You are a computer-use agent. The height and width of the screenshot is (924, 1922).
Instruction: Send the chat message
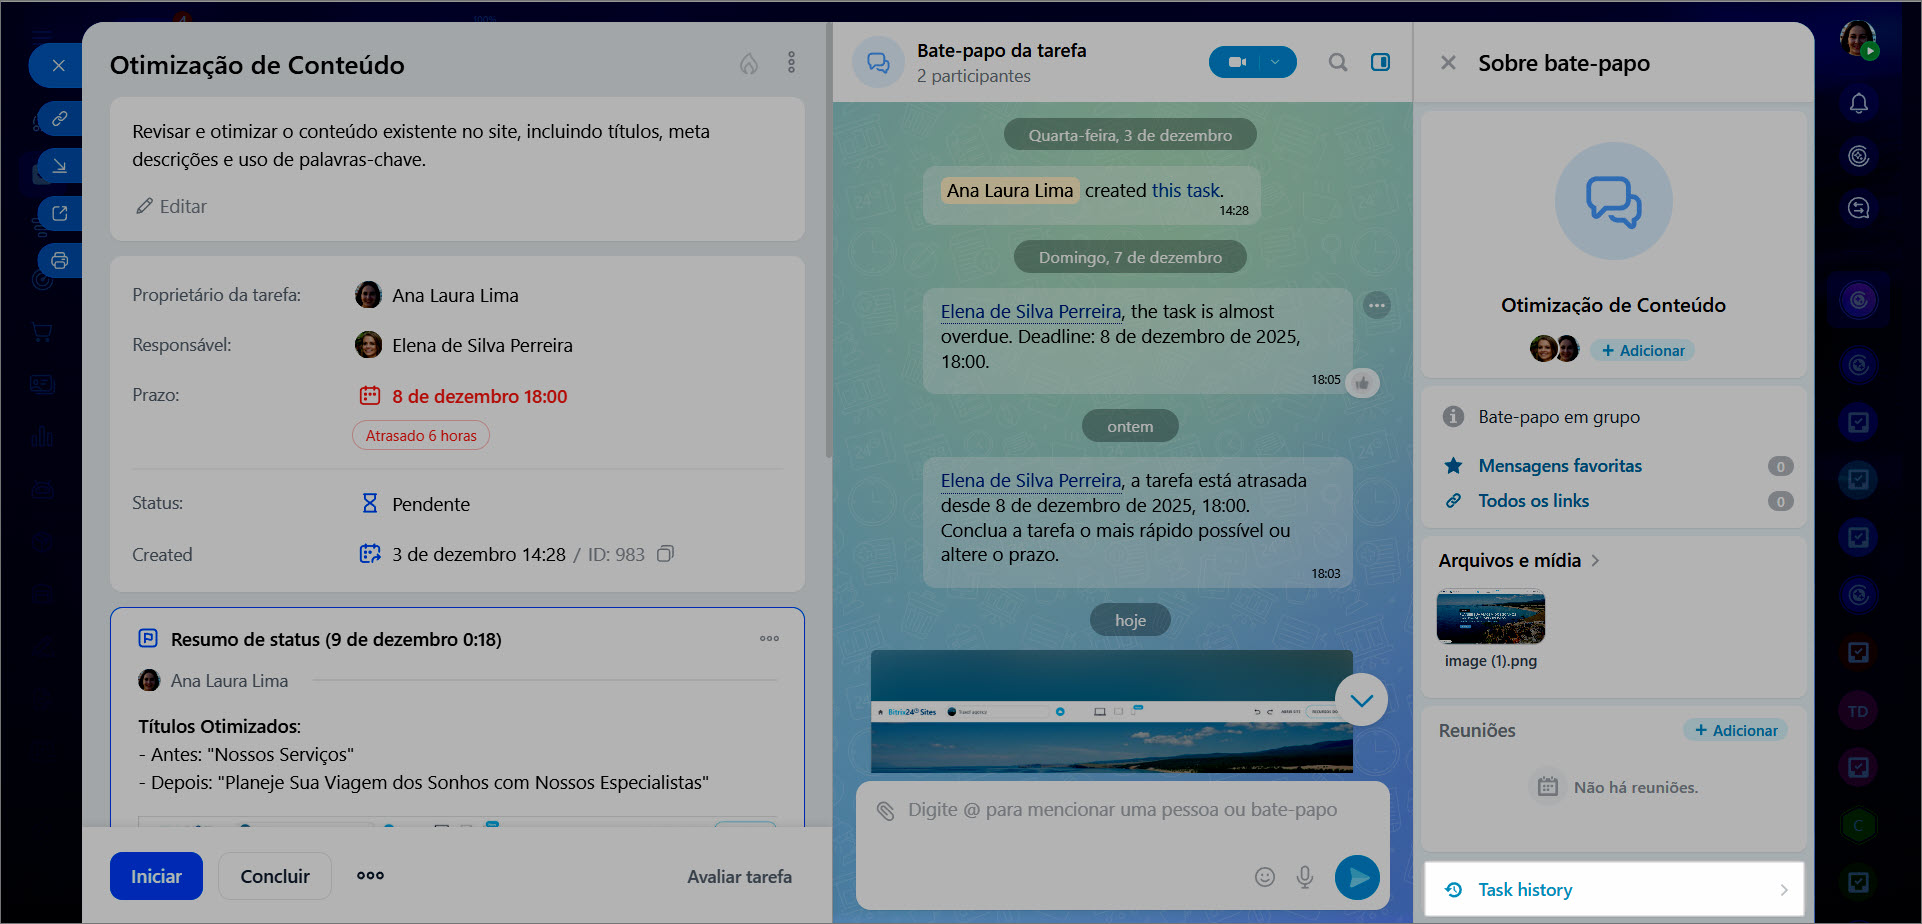[x=1357, y=877]
